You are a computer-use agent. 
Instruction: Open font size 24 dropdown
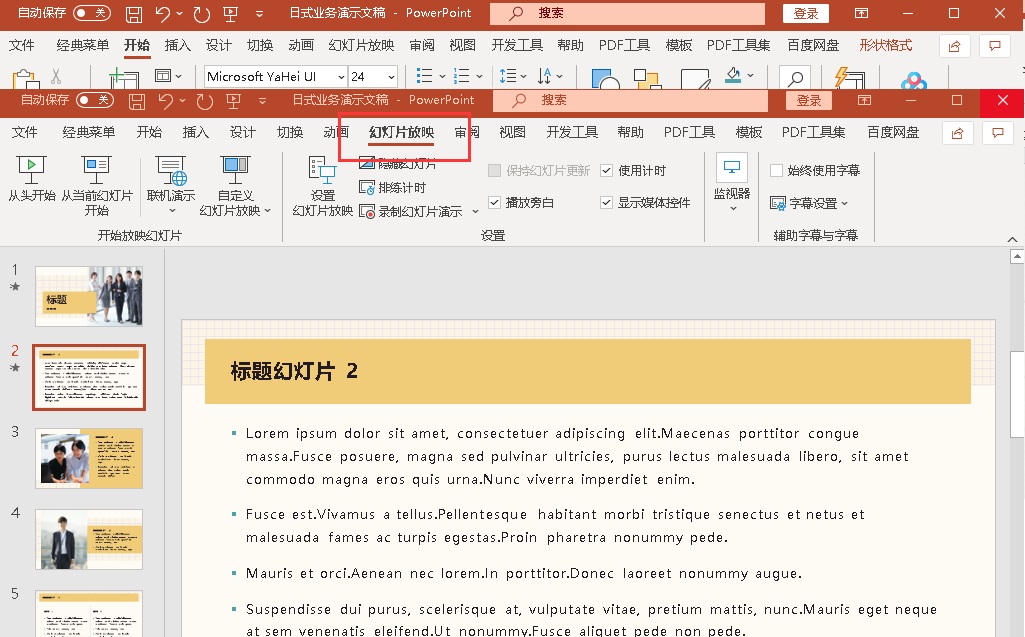pyautogui.click(x=391, y=77)
